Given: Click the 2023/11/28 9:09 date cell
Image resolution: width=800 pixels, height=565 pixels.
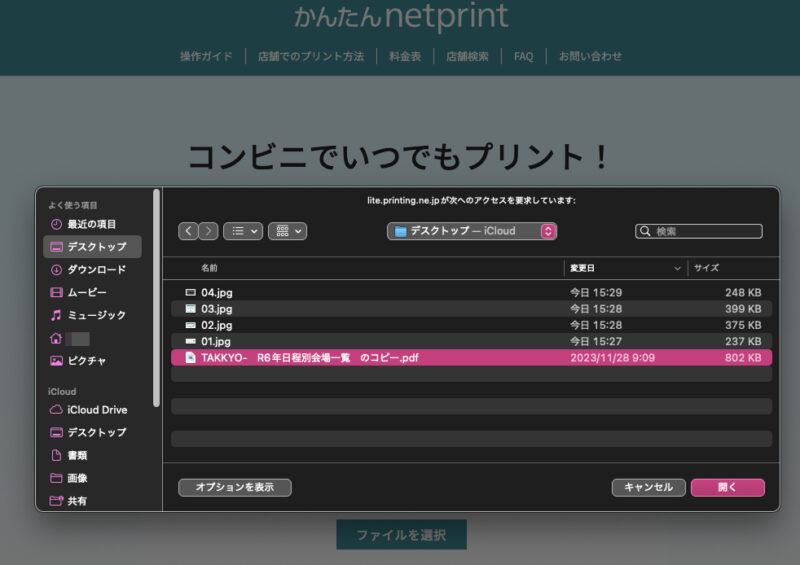Looking at the screenshot, I should tap(612, 358).
